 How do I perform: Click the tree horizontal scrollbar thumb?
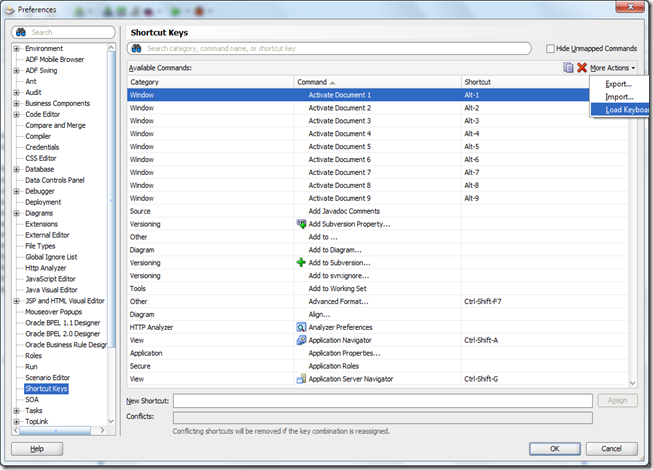55,430
